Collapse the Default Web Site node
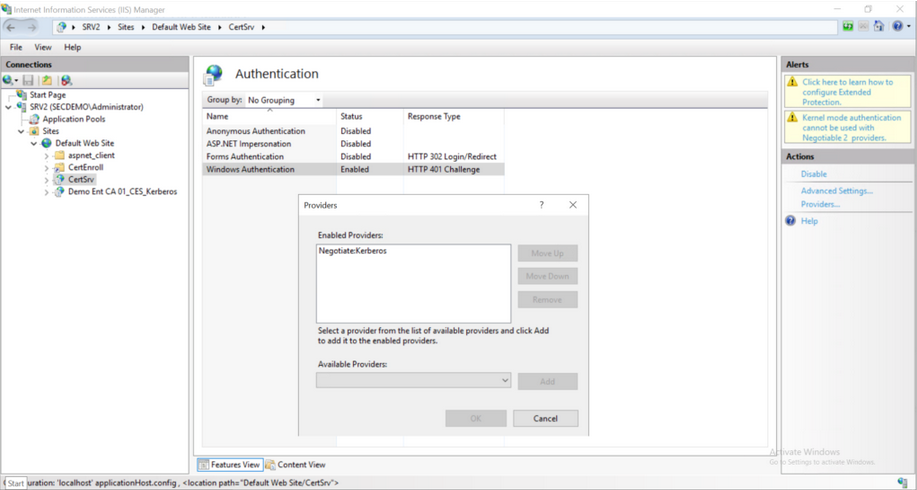 tap(34, 143)
